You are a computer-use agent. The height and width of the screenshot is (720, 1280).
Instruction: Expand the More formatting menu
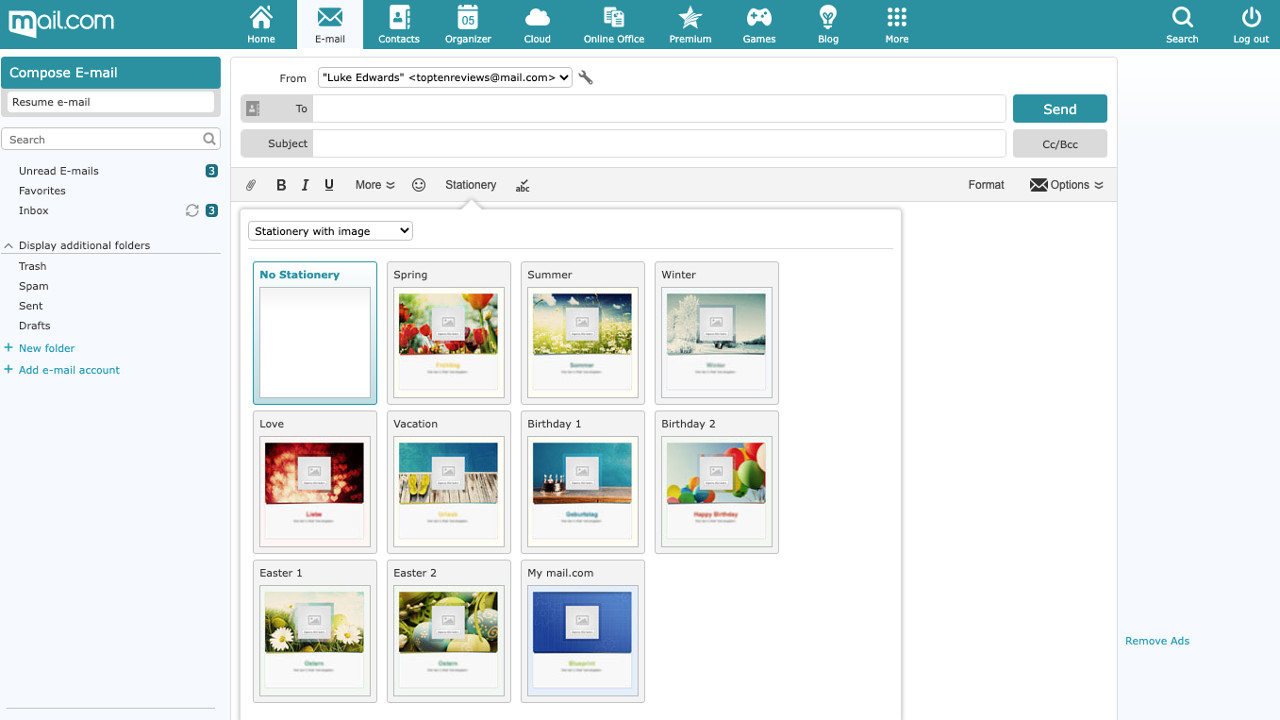coord(375,185)
